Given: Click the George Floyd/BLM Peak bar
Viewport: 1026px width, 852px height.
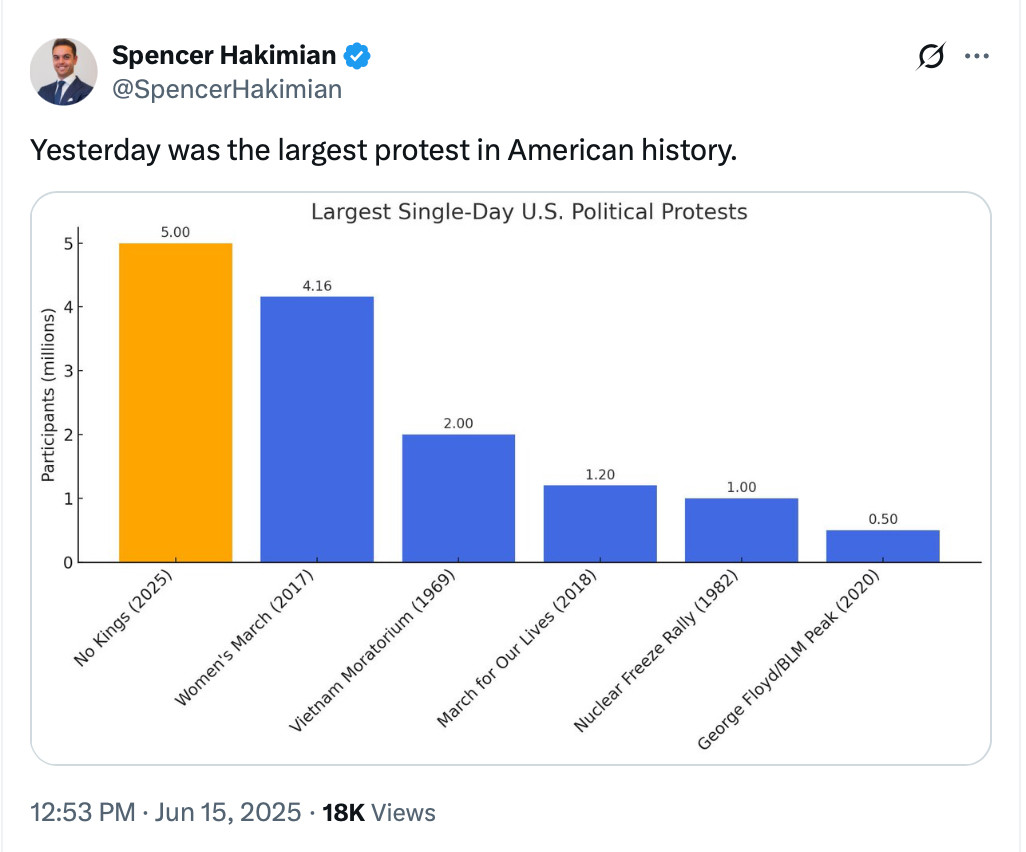Looking at the screenshot, I should 883,546.
